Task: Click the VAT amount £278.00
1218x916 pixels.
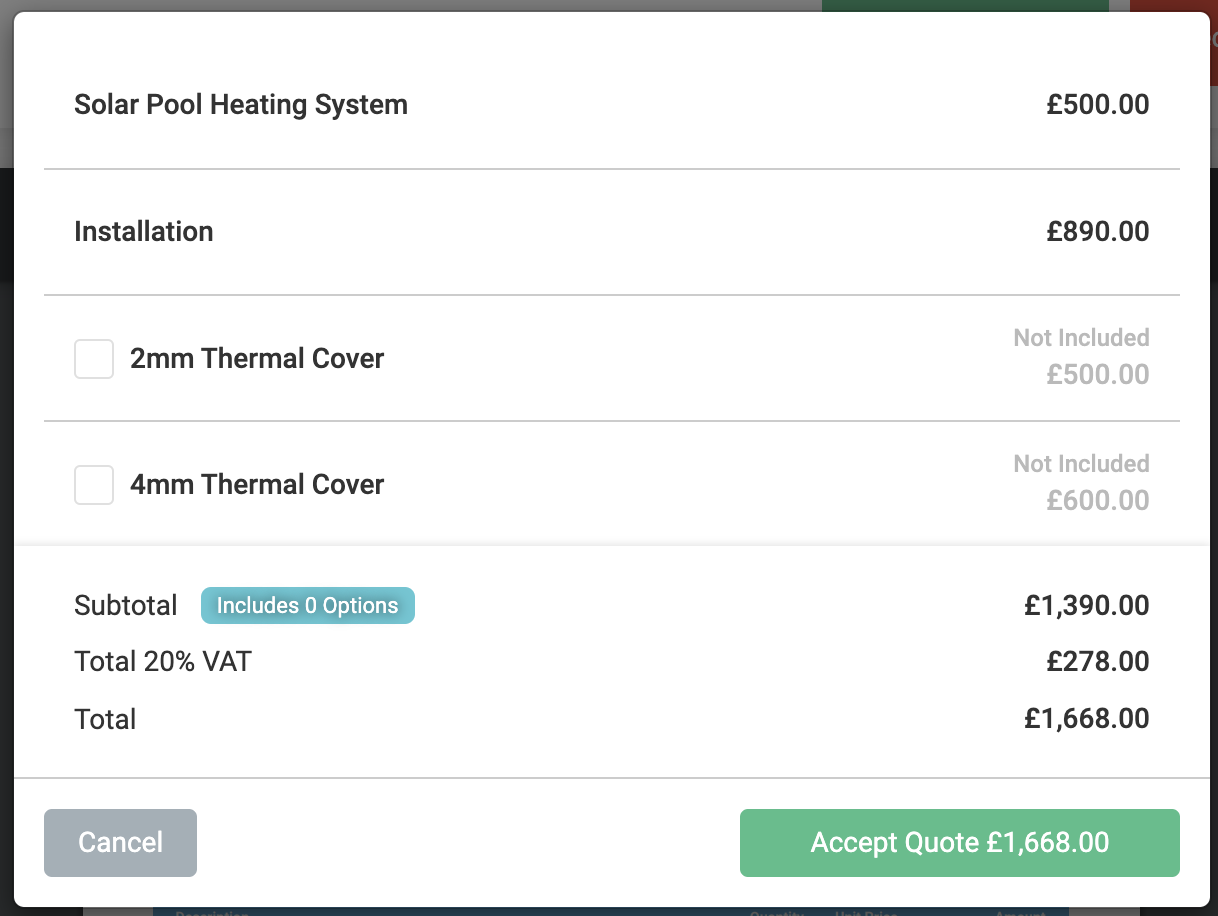Action: click(x=1097, y=662)
